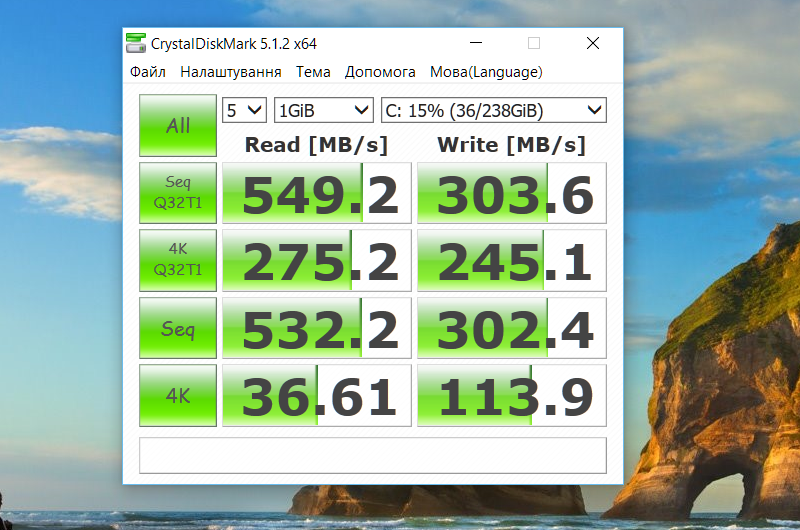The width and height of the screenshot is (800, 530).
Task: Click the 4K write result 113.9
Action: pyautogui.click(x=512, y=395)
